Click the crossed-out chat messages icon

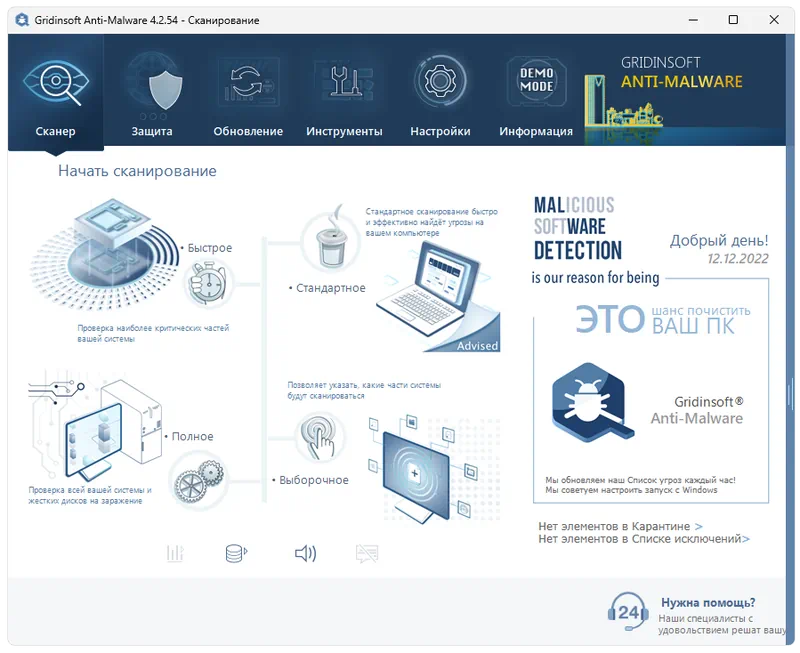[x=367, y=553]
